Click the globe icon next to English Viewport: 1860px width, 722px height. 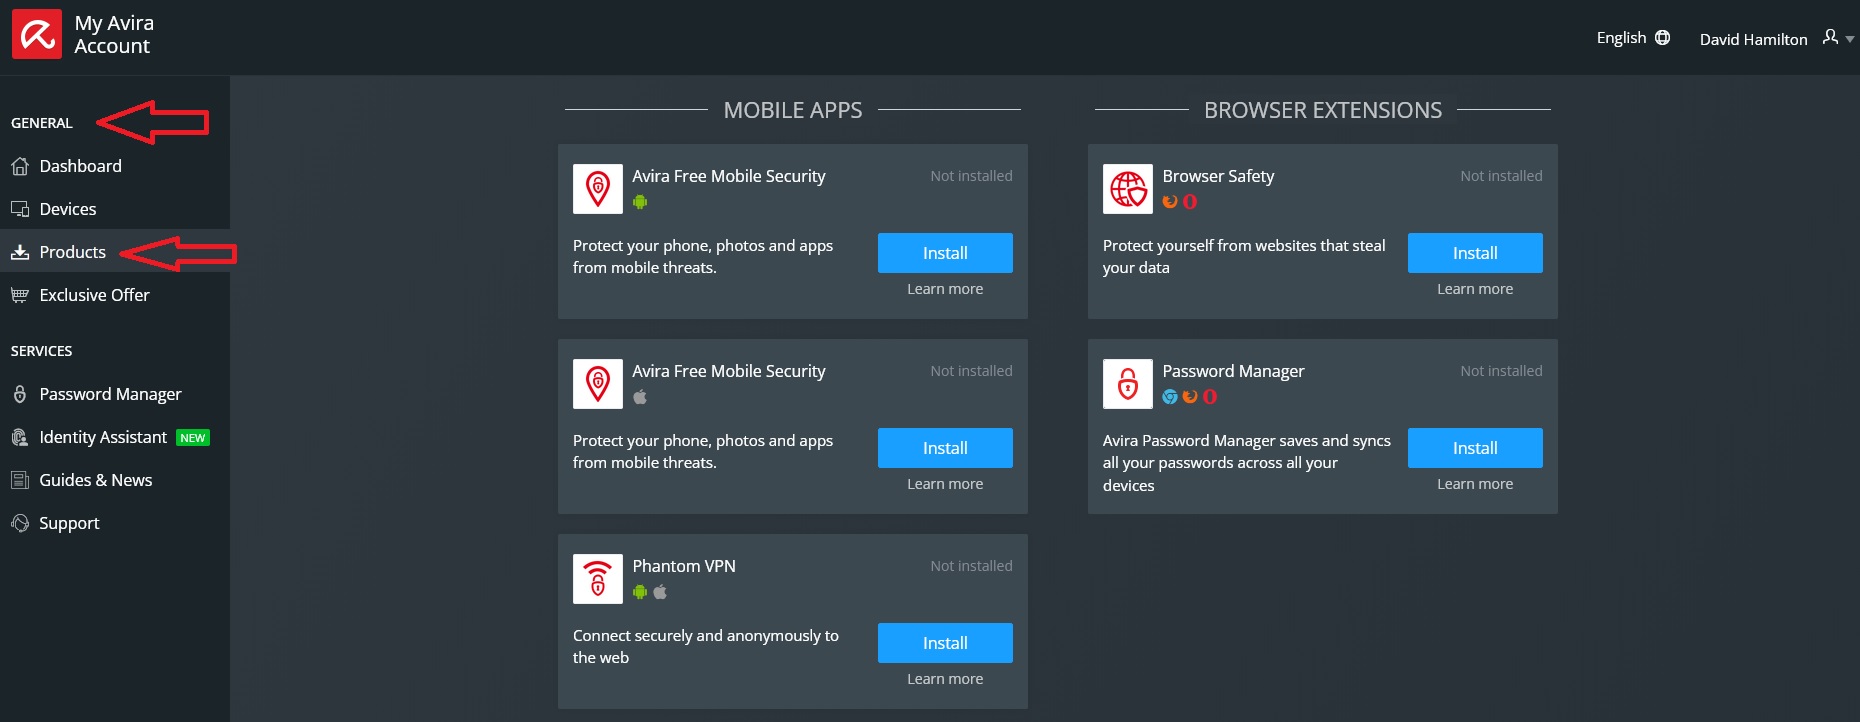(1662, 38)
